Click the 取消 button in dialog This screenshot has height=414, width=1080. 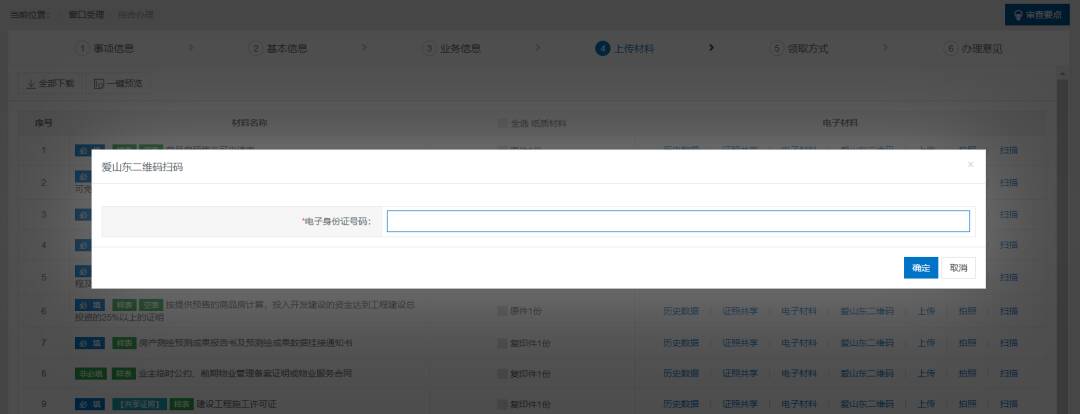tap(959, 268)
